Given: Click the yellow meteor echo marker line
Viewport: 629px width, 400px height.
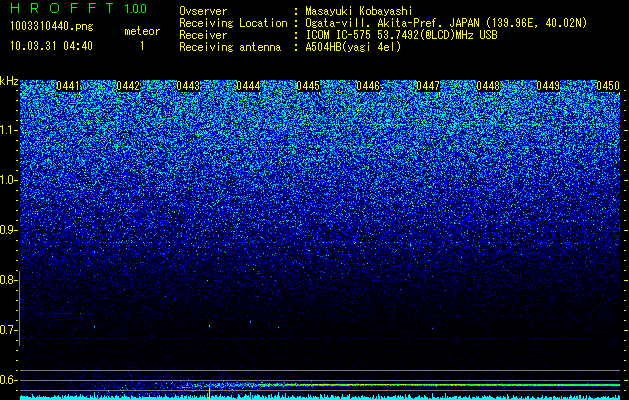Looking at the screenshot, I should click(x=209, y=393).
